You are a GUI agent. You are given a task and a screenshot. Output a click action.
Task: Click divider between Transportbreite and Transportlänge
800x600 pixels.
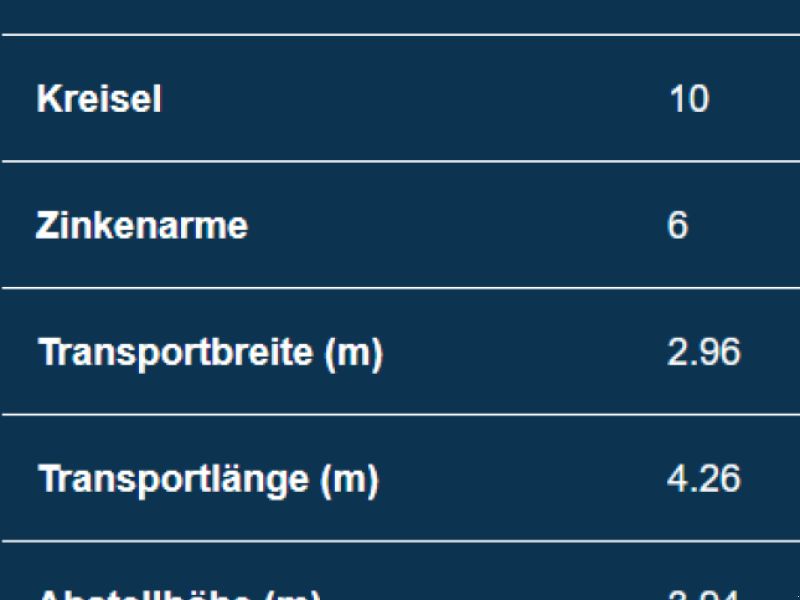tap(400, 415)
